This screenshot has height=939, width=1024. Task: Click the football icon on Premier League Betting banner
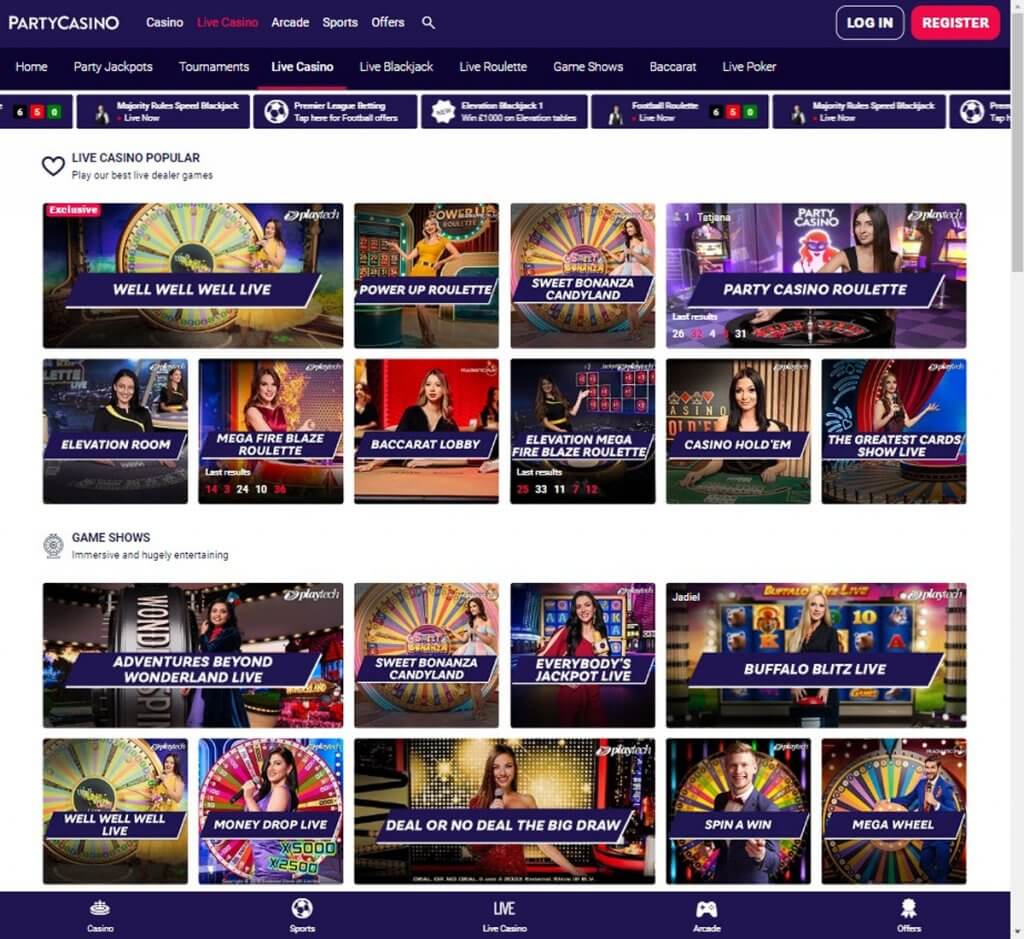click(x=276, y=112)
